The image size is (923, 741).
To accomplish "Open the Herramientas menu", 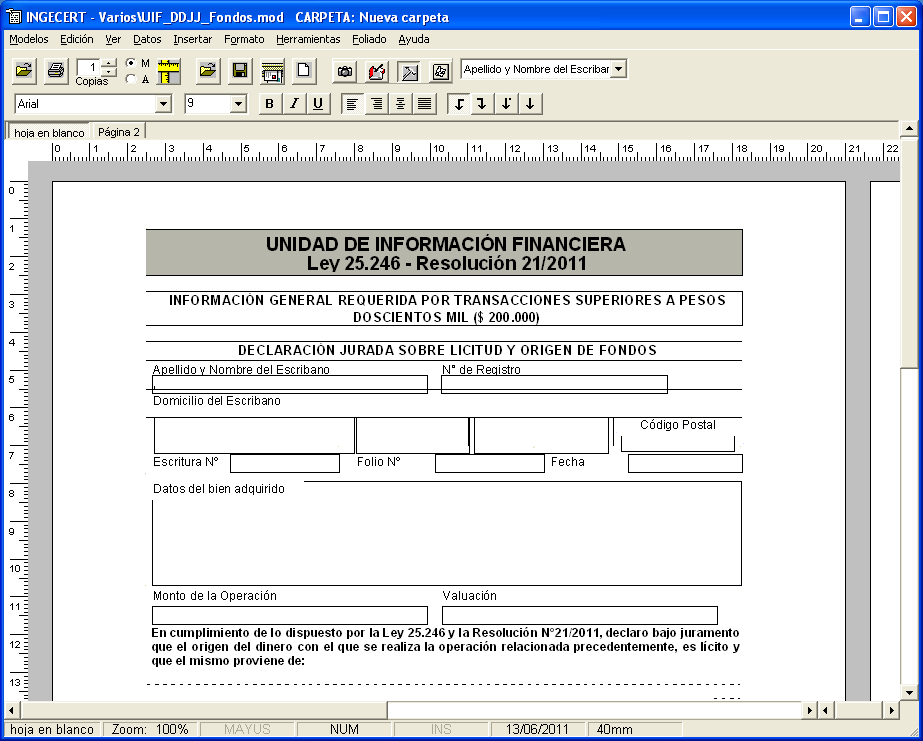I will 308,39.
